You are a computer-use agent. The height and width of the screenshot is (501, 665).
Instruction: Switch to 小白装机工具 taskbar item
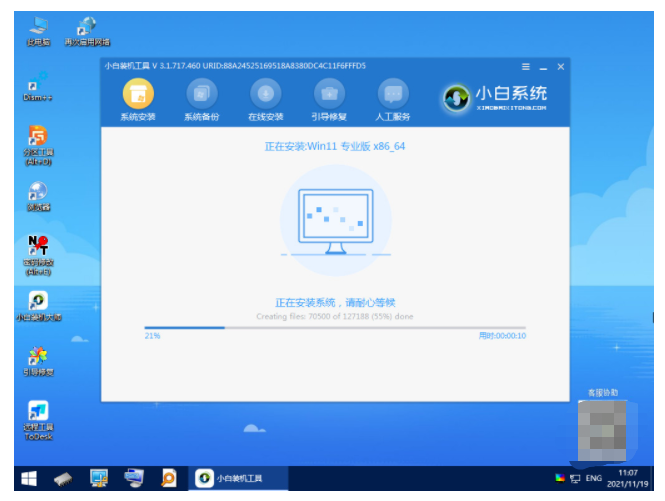coord(239,478)
